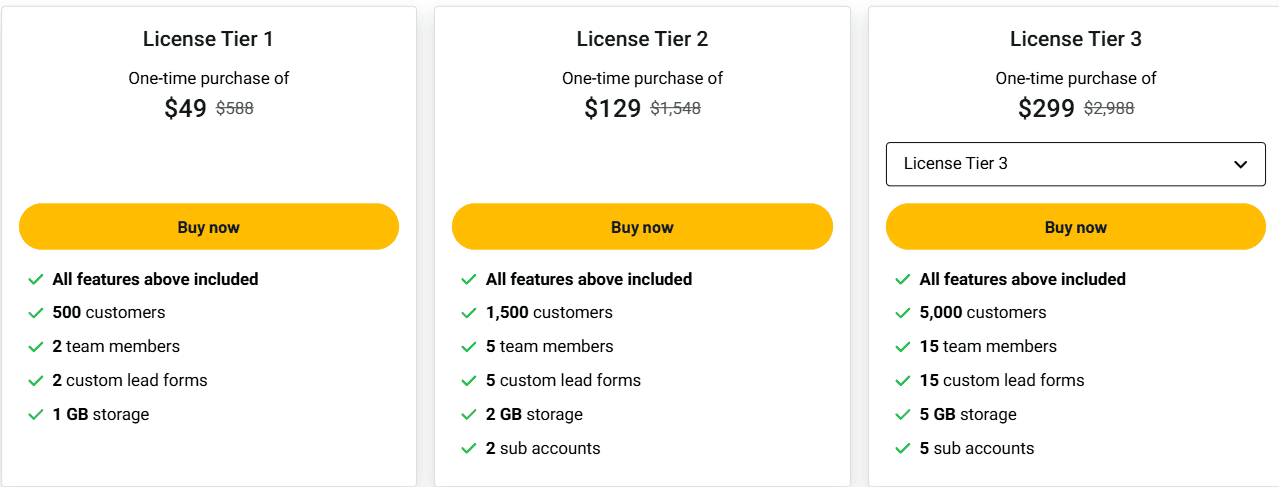Click checkmark beside 1,500 customers
The image size is (1279, 487).
(x=469, y=313)
